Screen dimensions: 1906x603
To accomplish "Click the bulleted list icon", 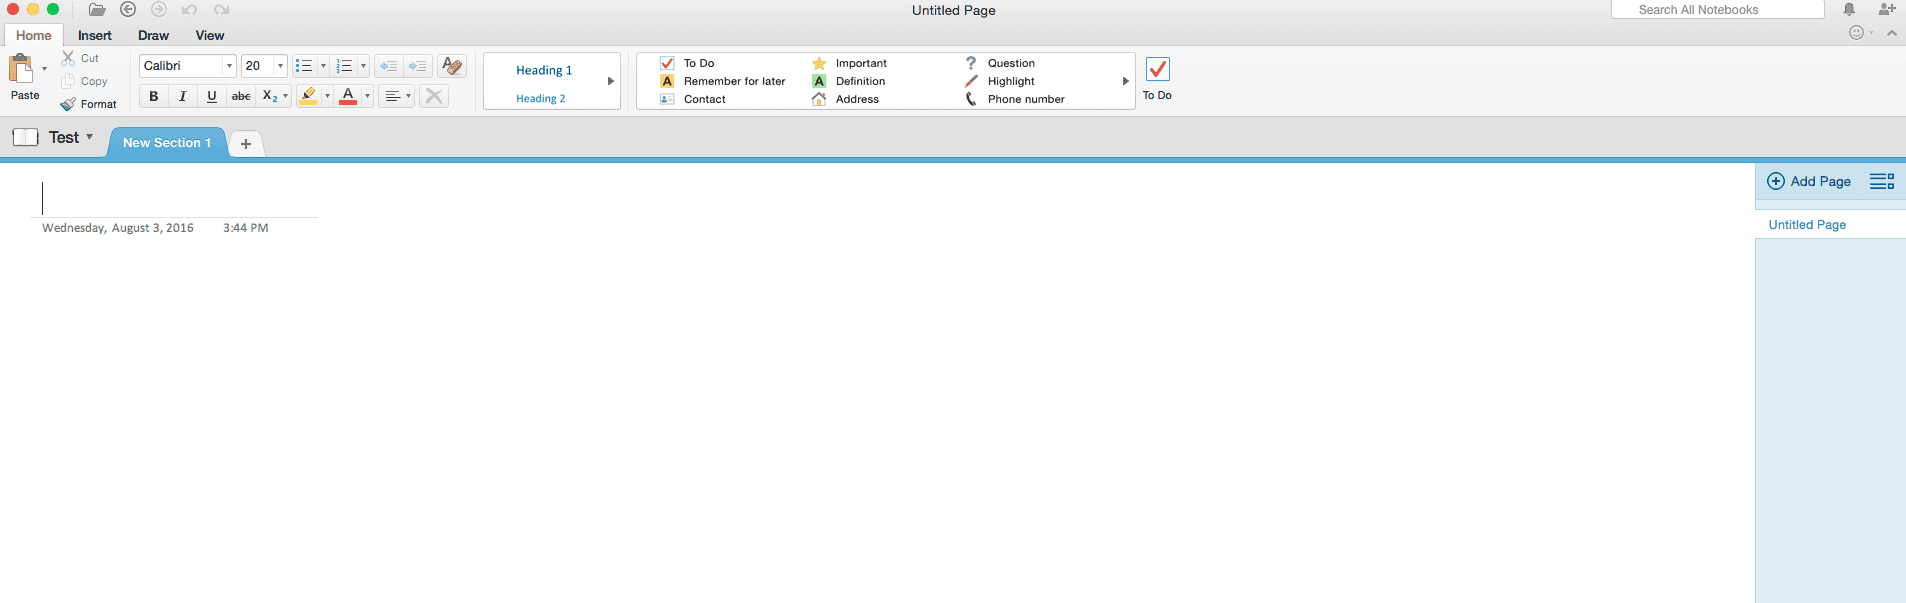I will pos(304,66).
